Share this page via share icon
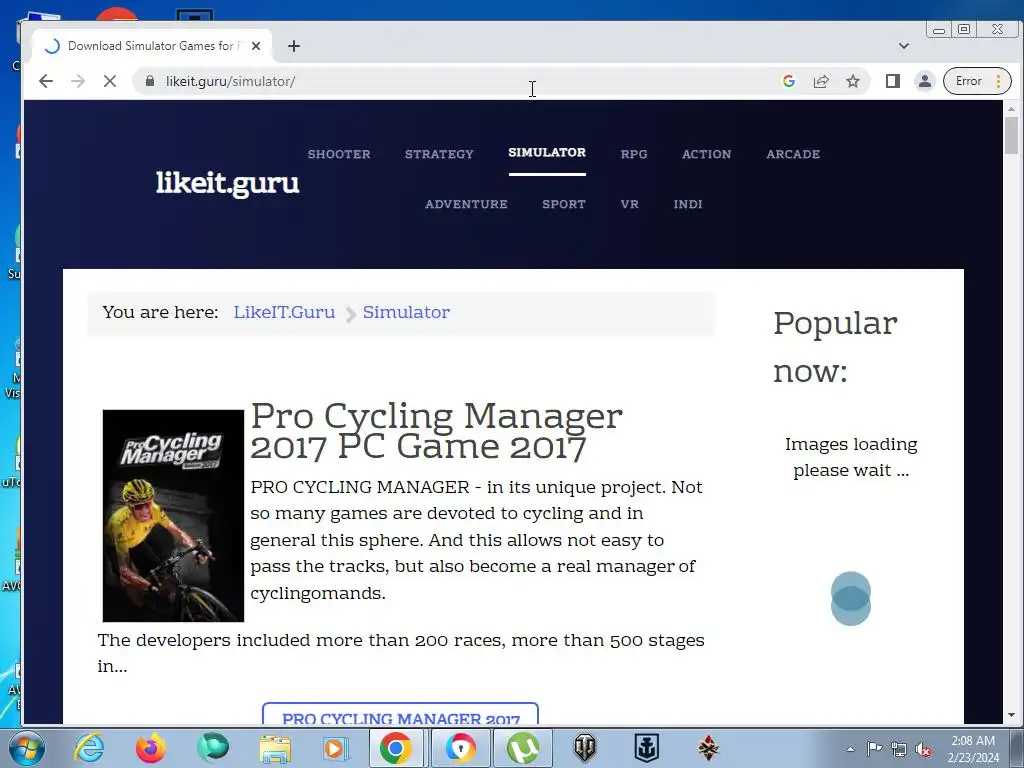The image size is (1024, 768). coord(821,81)
